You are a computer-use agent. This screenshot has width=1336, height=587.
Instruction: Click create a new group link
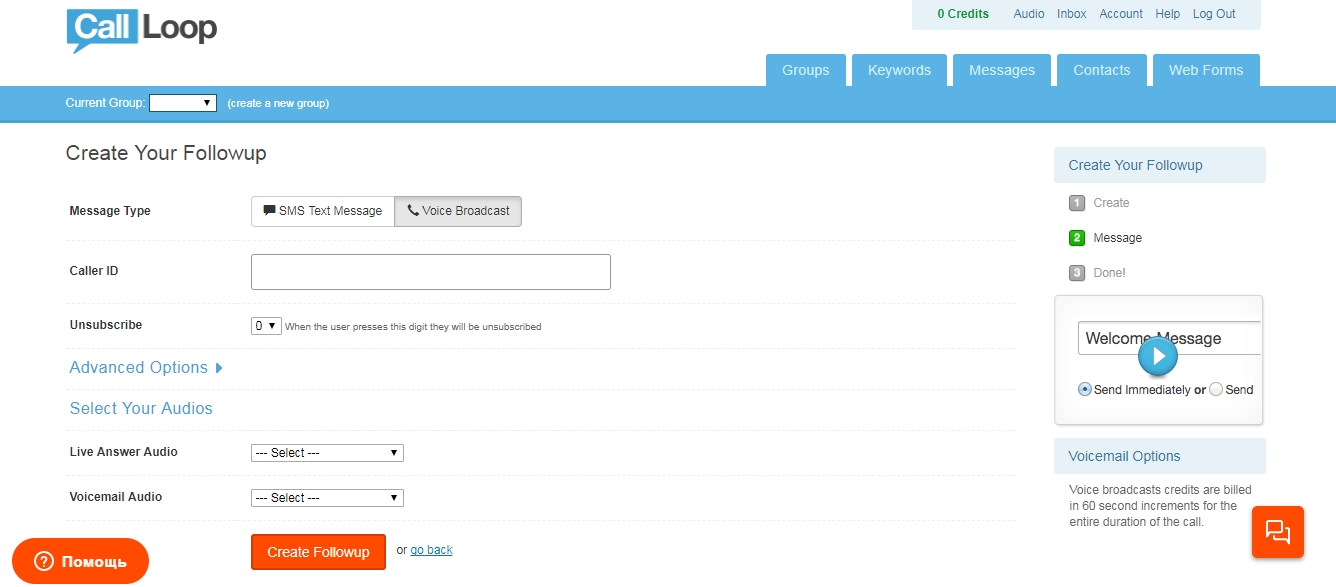coord(278,103)
